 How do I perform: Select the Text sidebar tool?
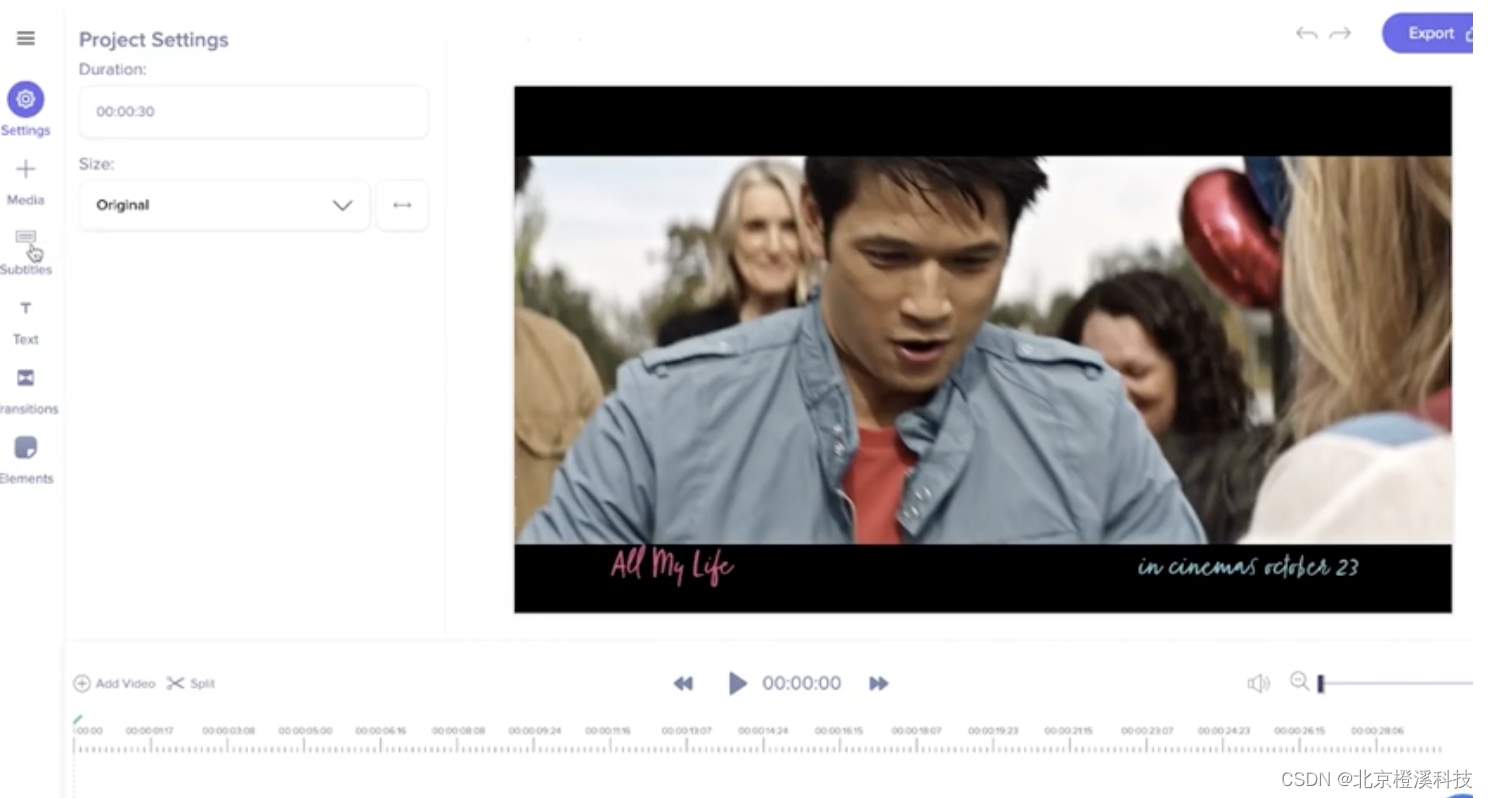(25, 322)
